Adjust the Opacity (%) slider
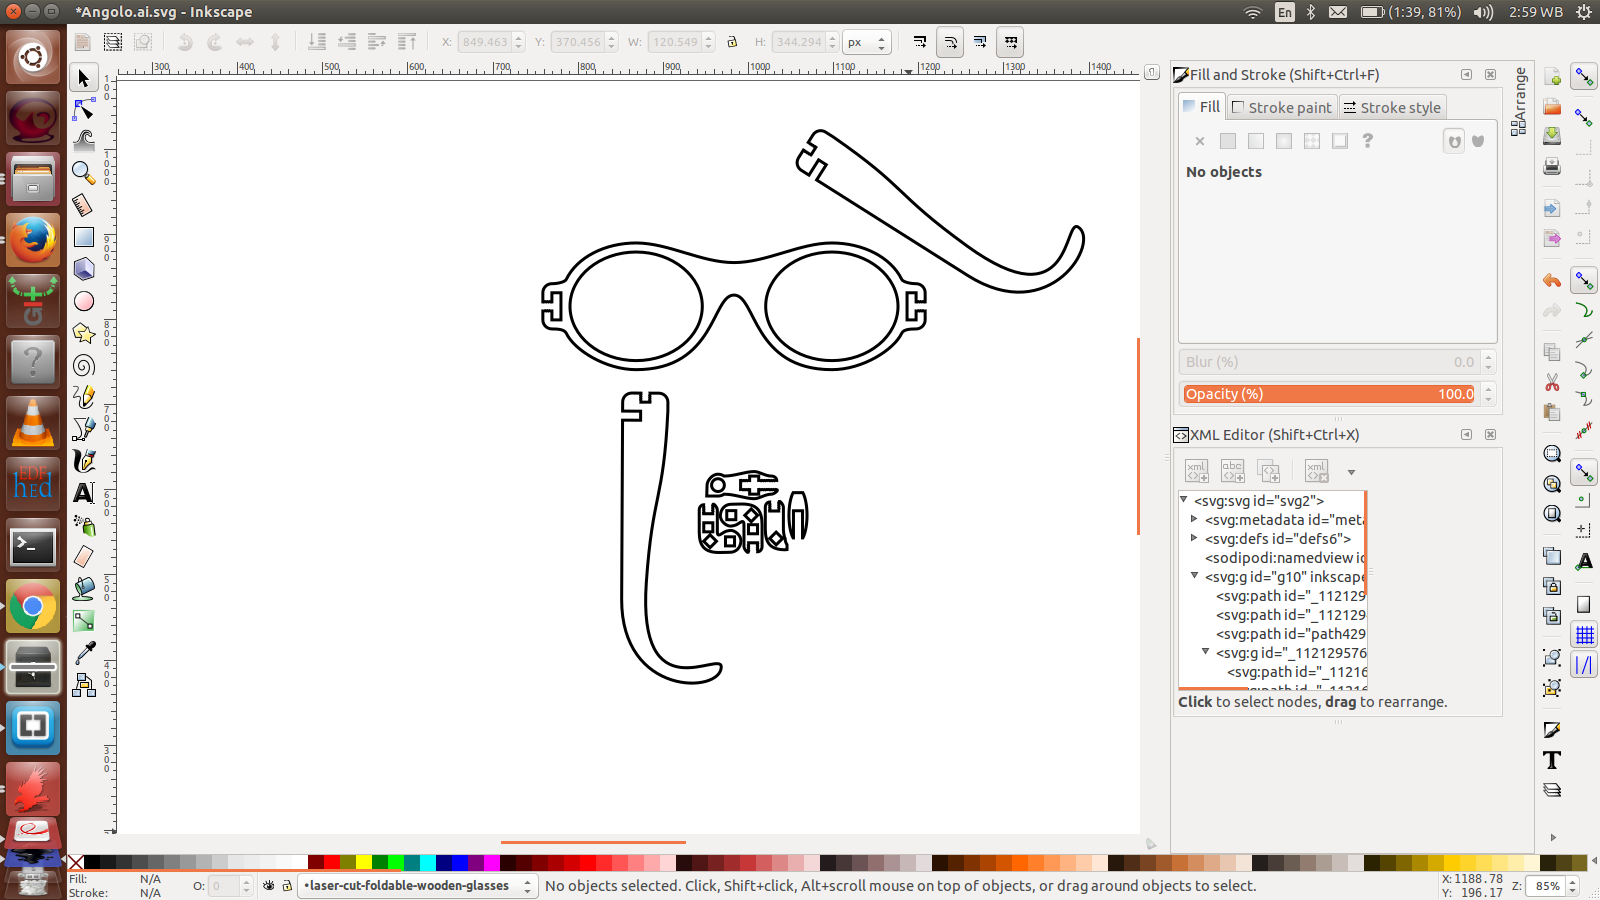1600x900 pixels. click(x=1329, y=394)
